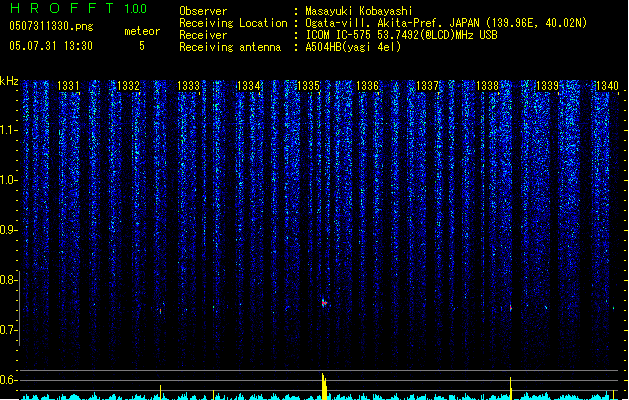This screenshot has height=400, width=629.
Task: Click the 1340 time marker
Action: [x=607, y=85]
